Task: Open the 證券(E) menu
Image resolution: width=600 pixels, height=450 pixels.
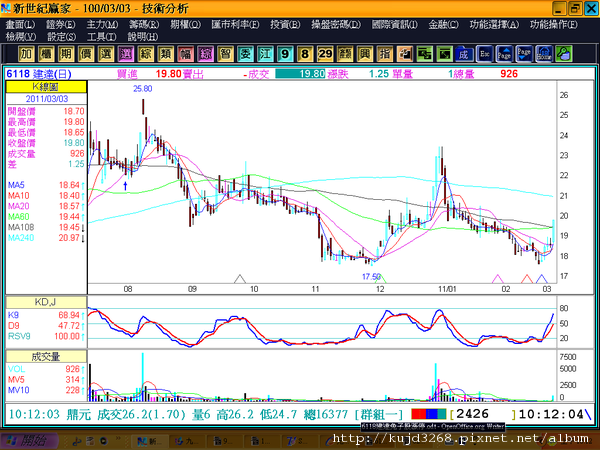Action: coord(61,24)
